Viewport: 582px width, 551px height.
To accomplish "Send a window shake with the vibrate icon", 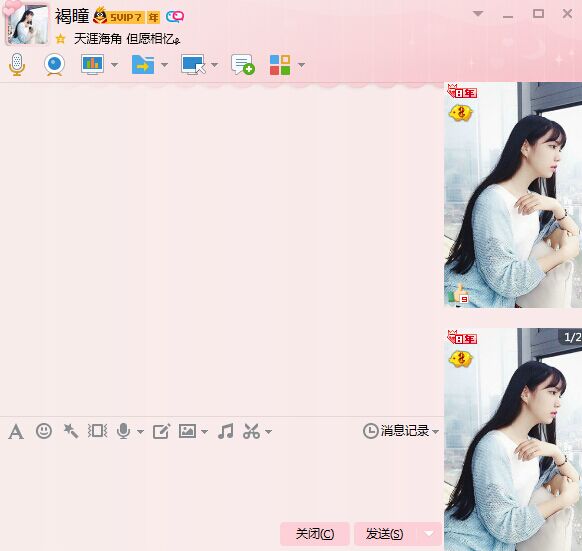I will pos(97,431).
